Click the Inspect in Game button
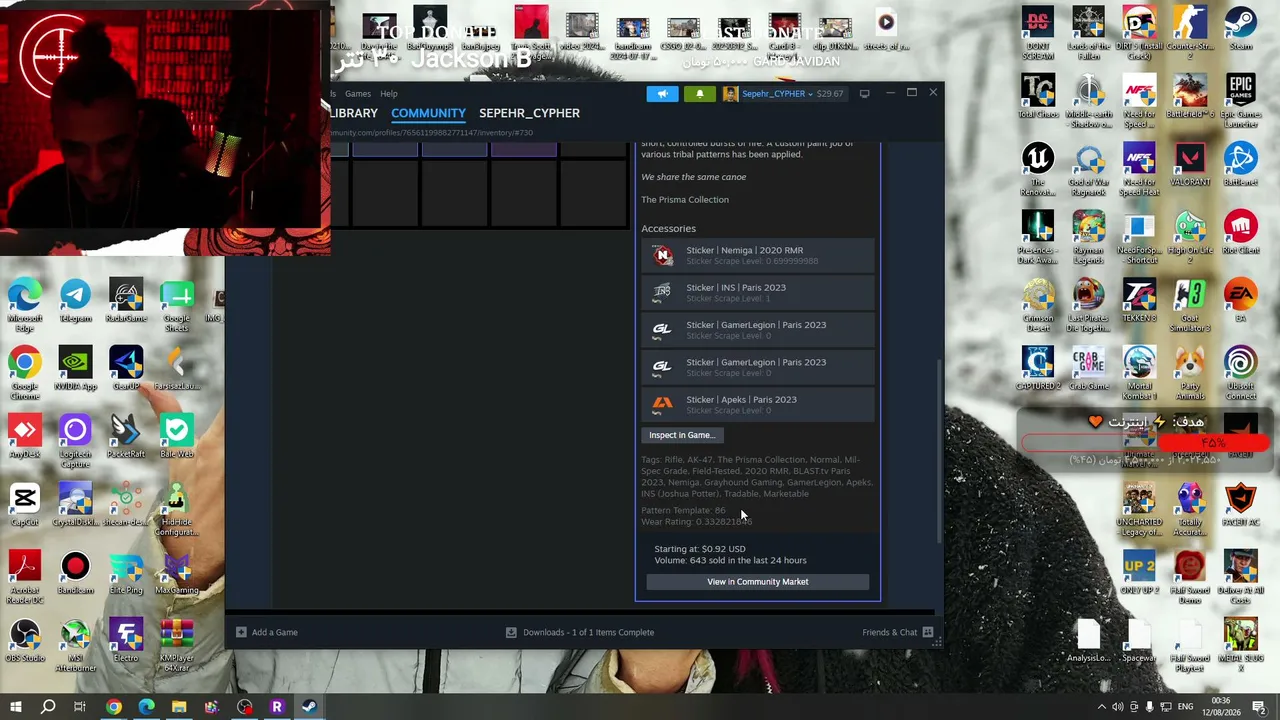1280x720 pixels. [682, 435]
